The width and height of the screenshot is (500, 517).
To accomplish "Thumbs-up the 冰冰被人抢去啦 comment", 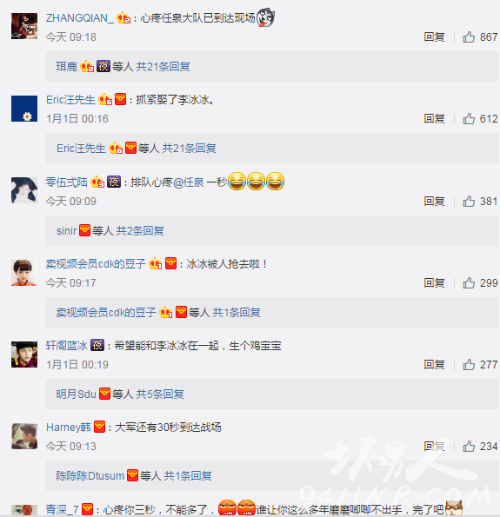I will click(469, 283).
